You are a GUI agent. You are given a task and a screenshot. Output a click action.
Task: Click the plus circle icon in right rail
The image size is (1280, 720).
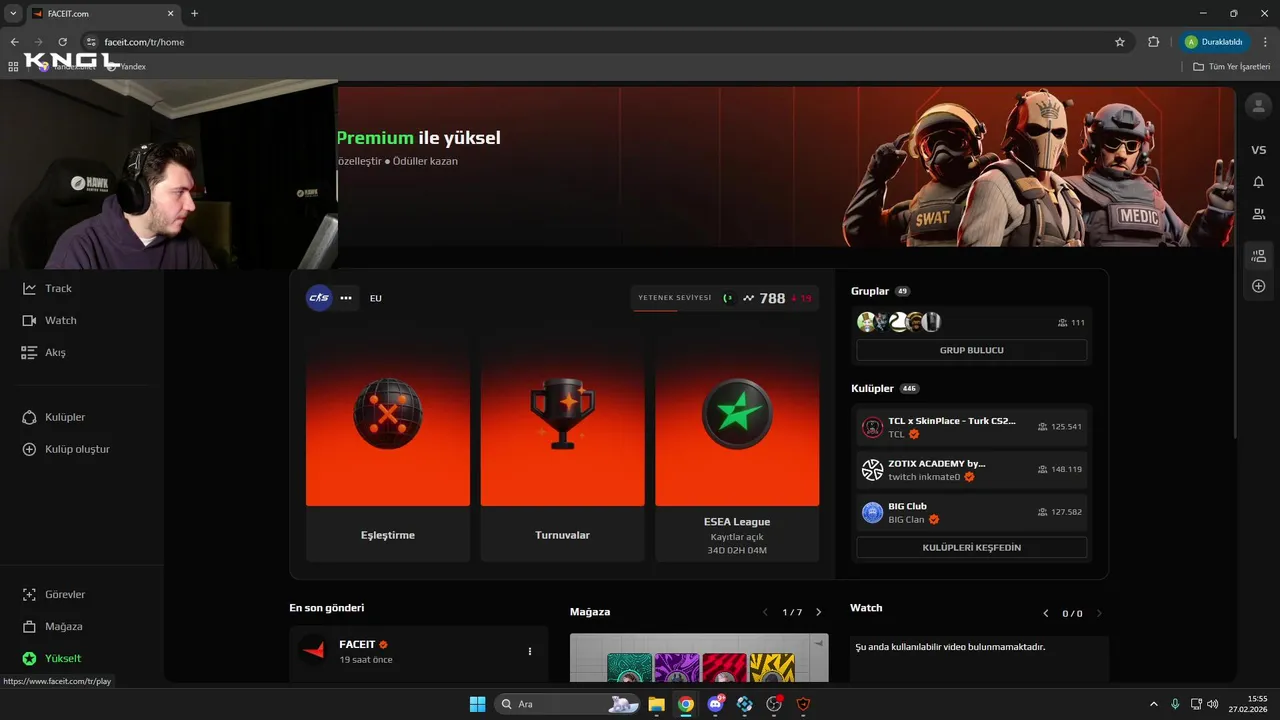pos(1258,286)
